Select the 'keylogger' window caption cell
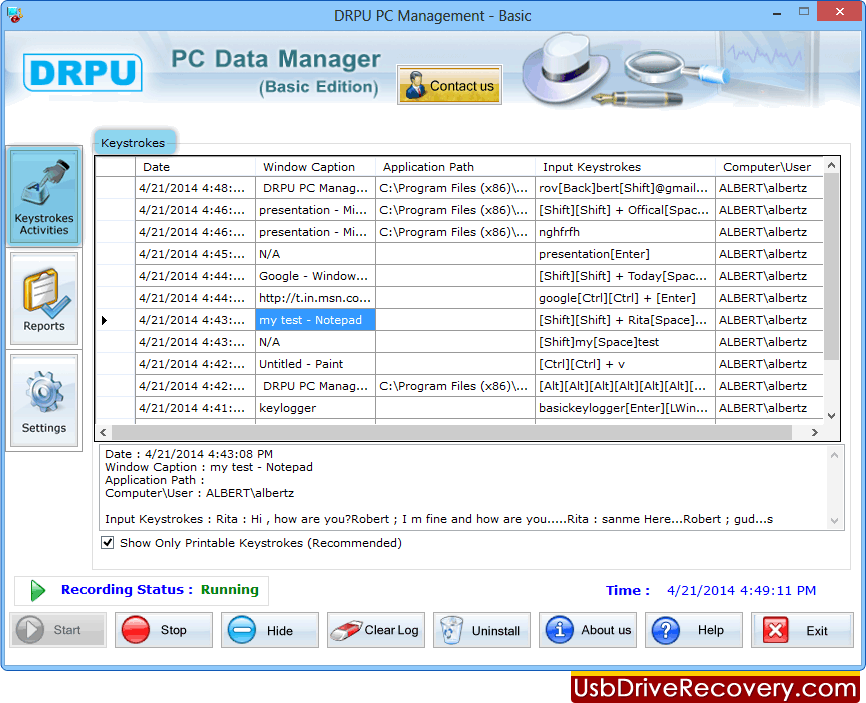Screen dimensions: 866x703 [x=315, y=408]
